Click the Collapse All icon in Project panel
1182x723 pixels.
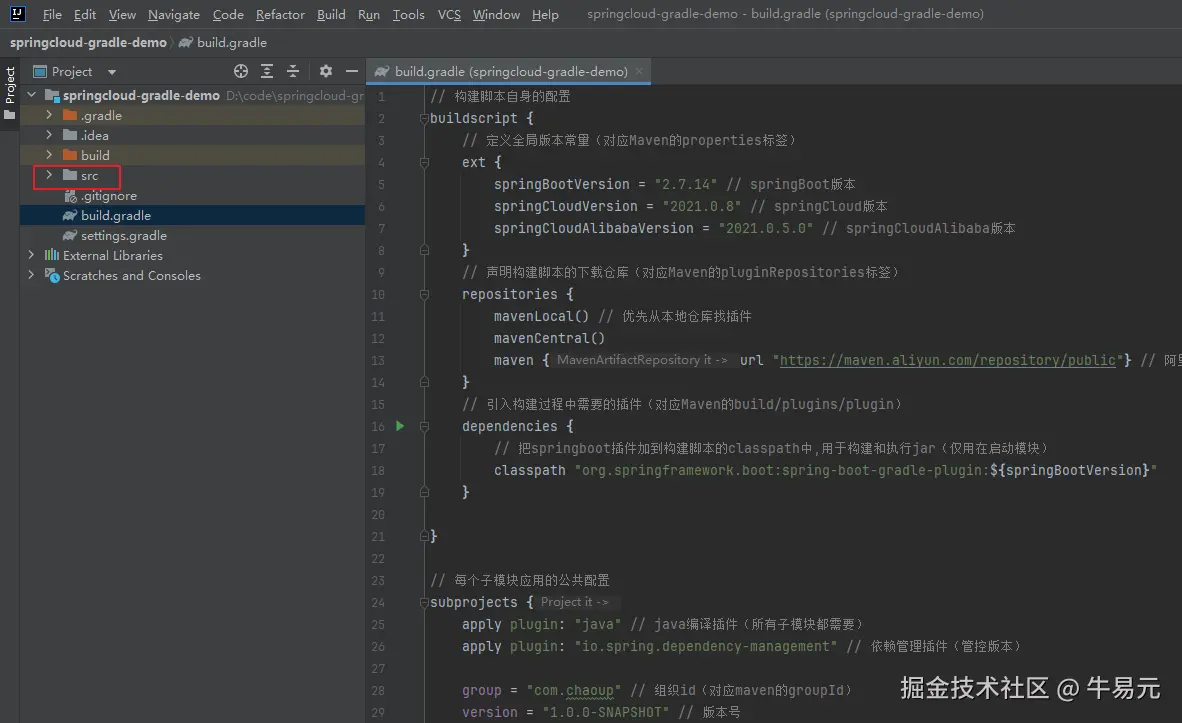(293, 71)
